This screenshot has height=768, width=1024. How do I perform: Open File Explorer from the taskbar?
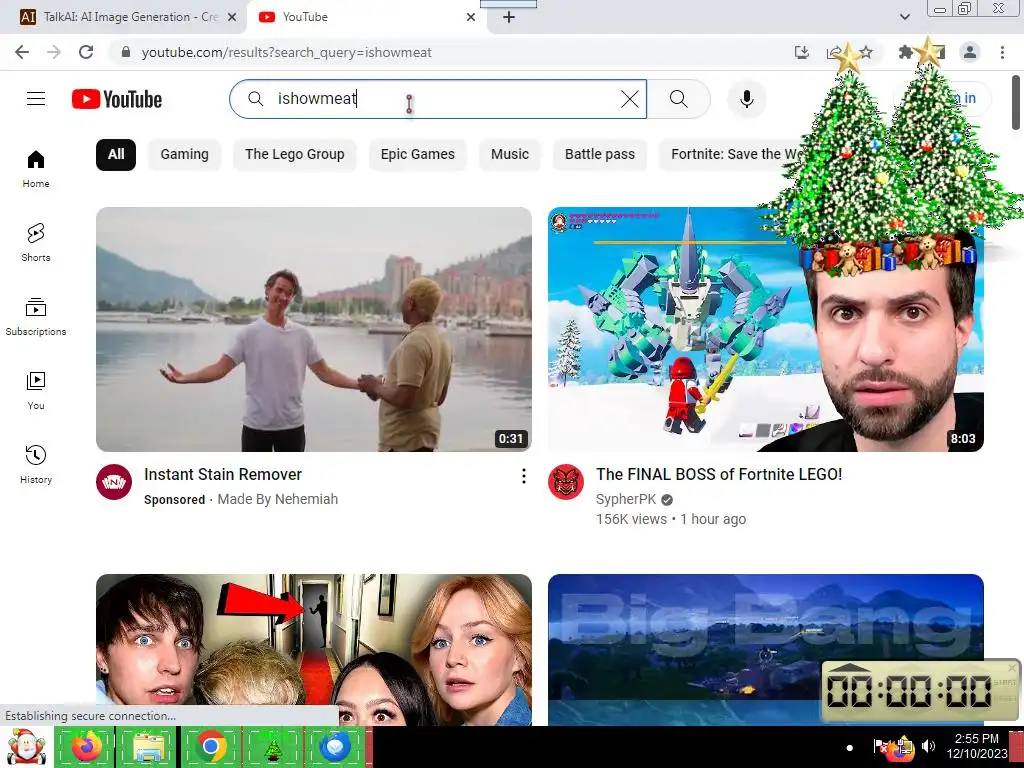coord(148,746)
